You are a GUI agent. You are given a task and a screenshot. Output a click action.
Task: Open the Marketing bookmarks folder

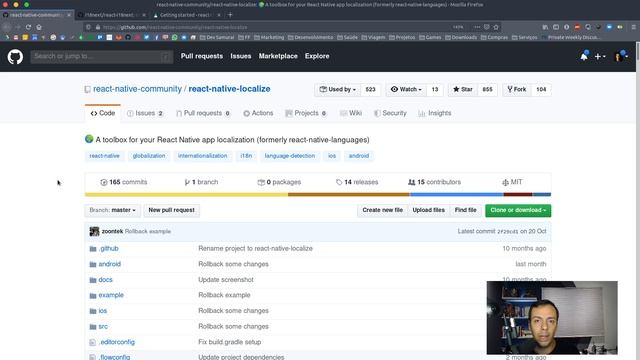coord(269,37)
